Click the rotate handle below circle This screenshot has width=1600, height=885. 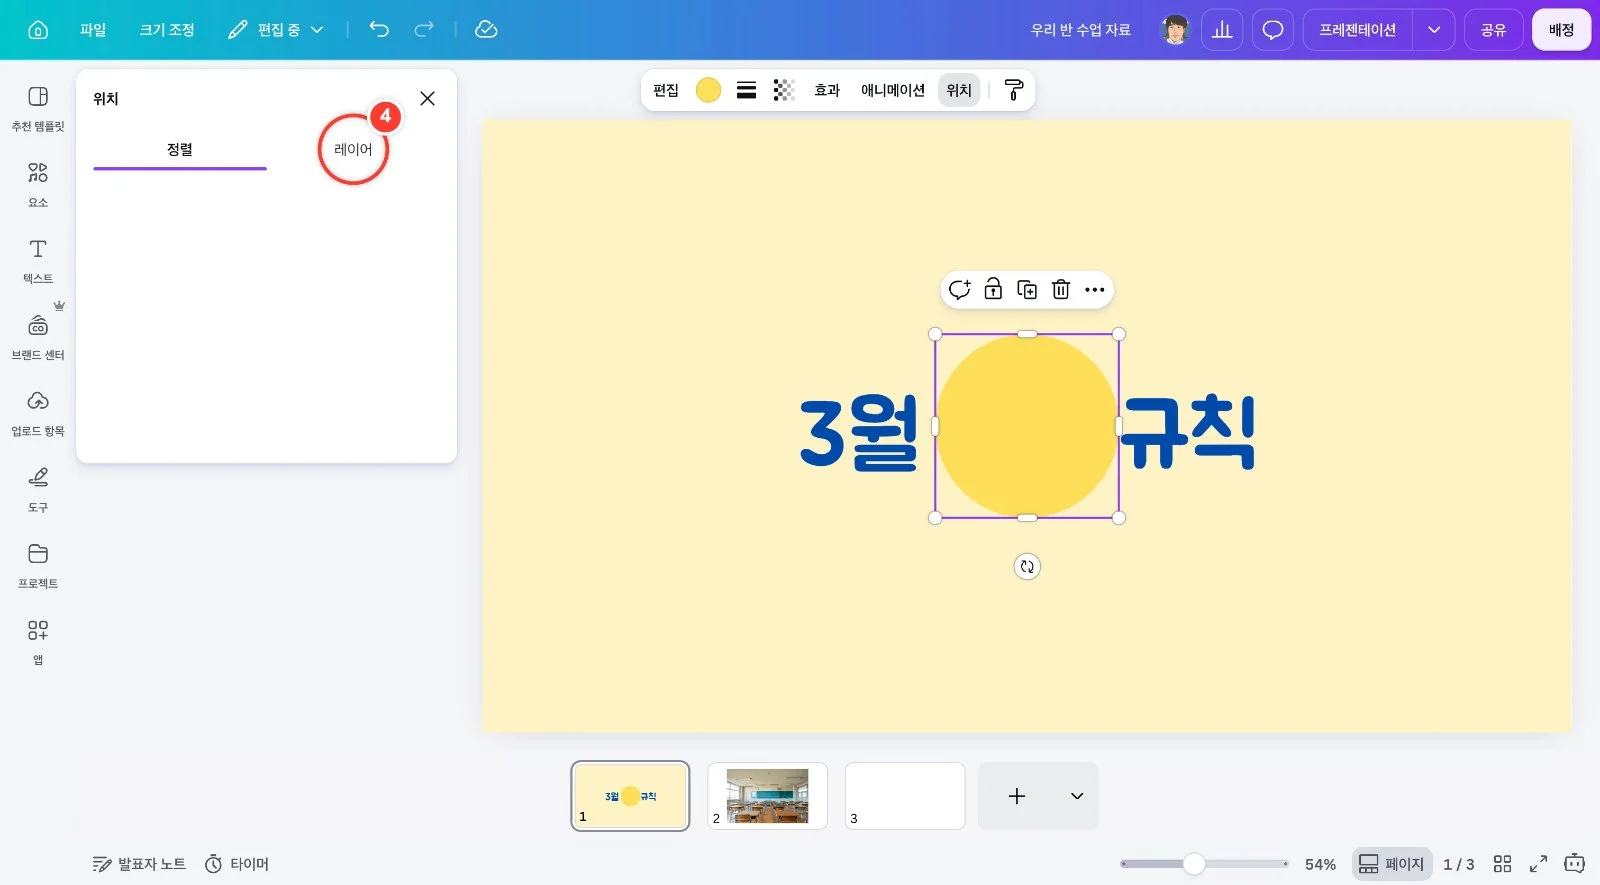click(x=1027, y=567)
